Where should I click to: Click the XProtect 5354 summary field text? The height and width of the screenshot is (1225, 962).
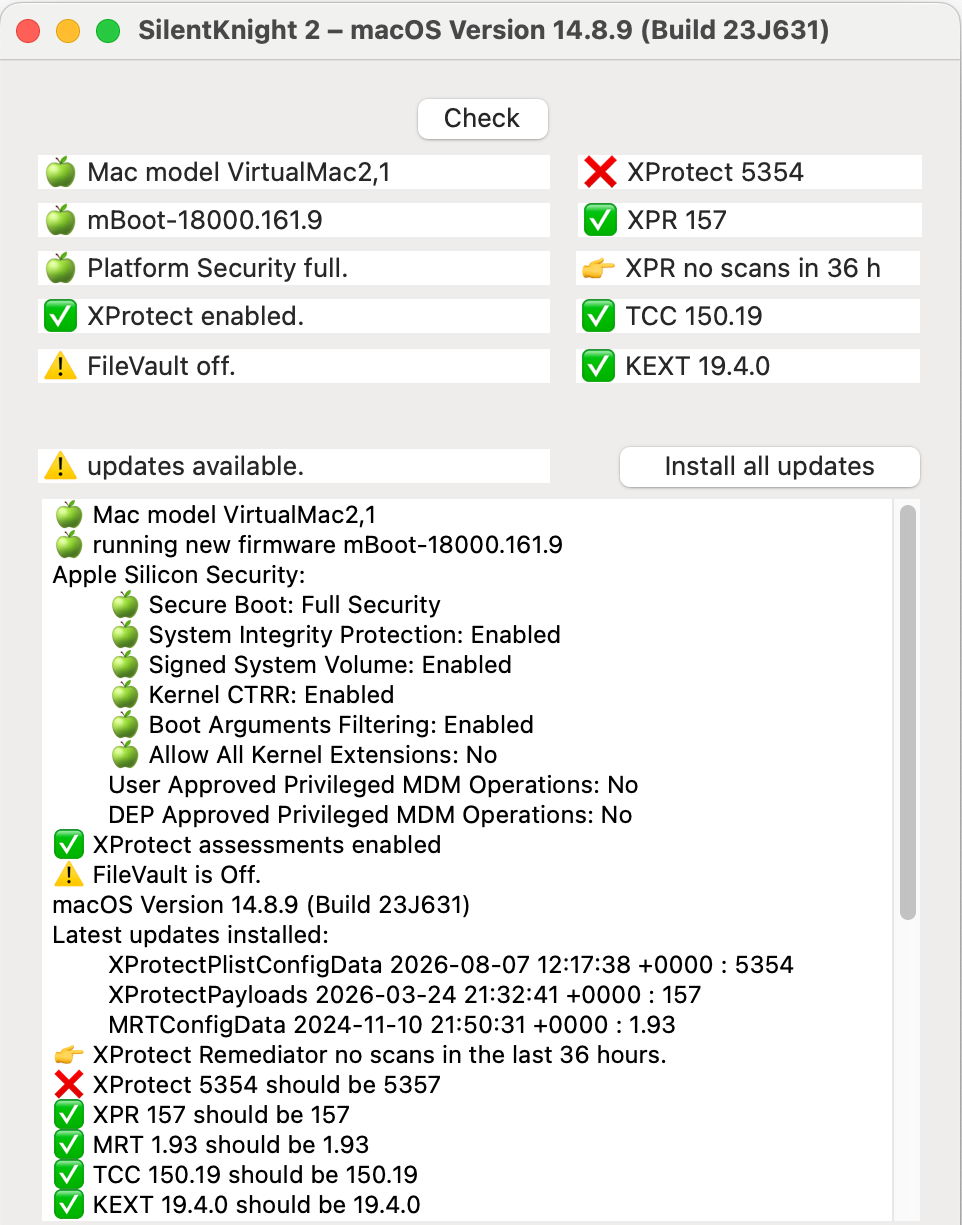click(x=715, y=172)
